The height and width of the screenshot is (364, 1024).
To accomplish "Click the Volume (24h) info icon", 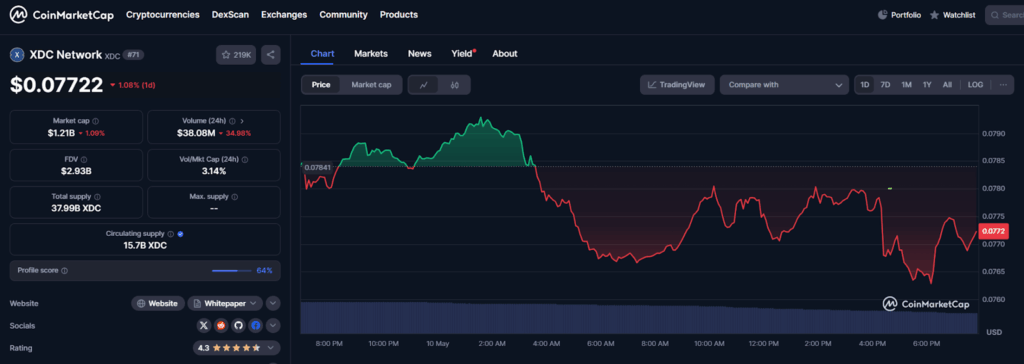I will tap(233, 121).
